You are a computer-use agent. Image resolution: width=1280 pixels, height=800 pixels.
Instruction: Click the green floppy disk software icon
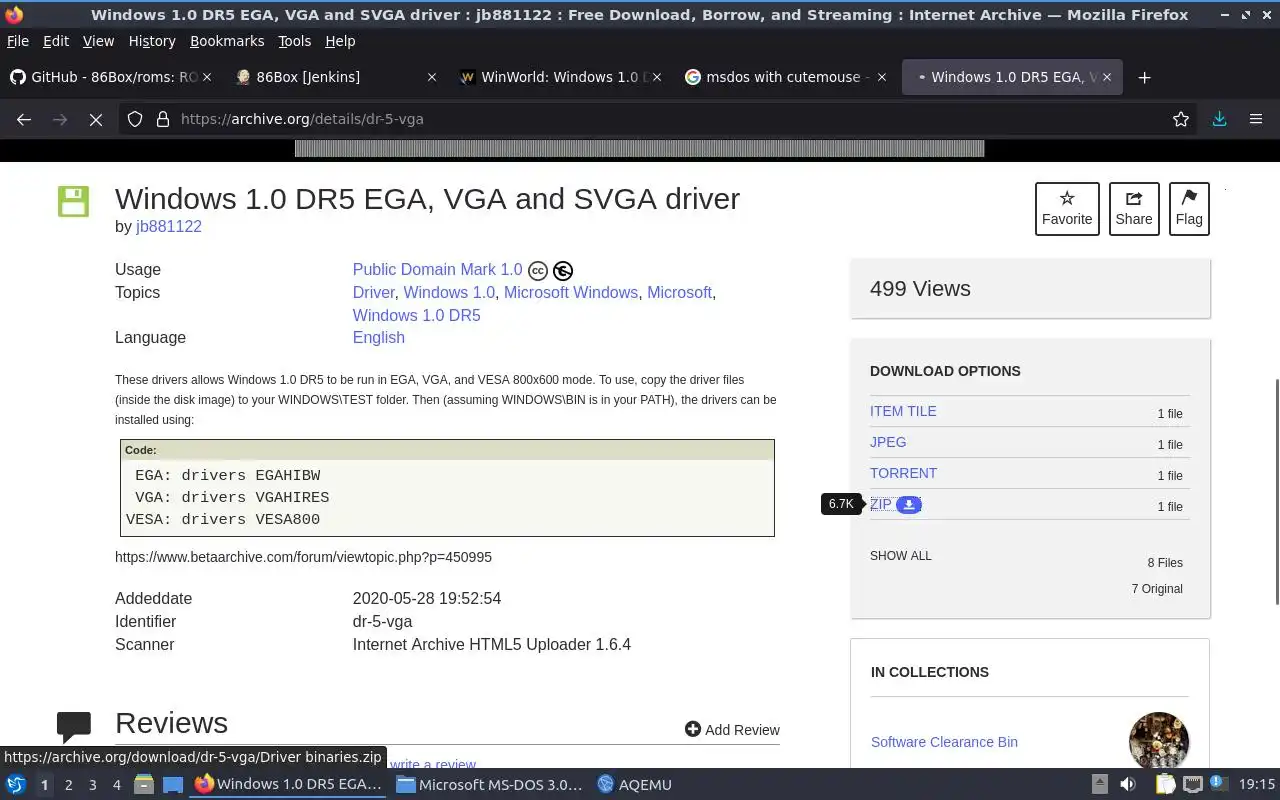[73, 201]
